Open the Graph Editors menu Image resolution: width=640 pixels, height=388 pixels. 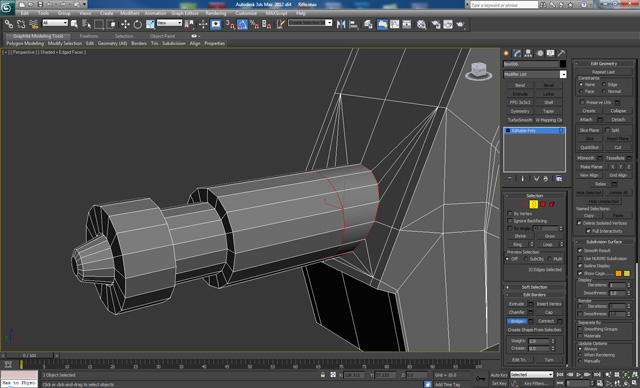[x=184, y=13]
